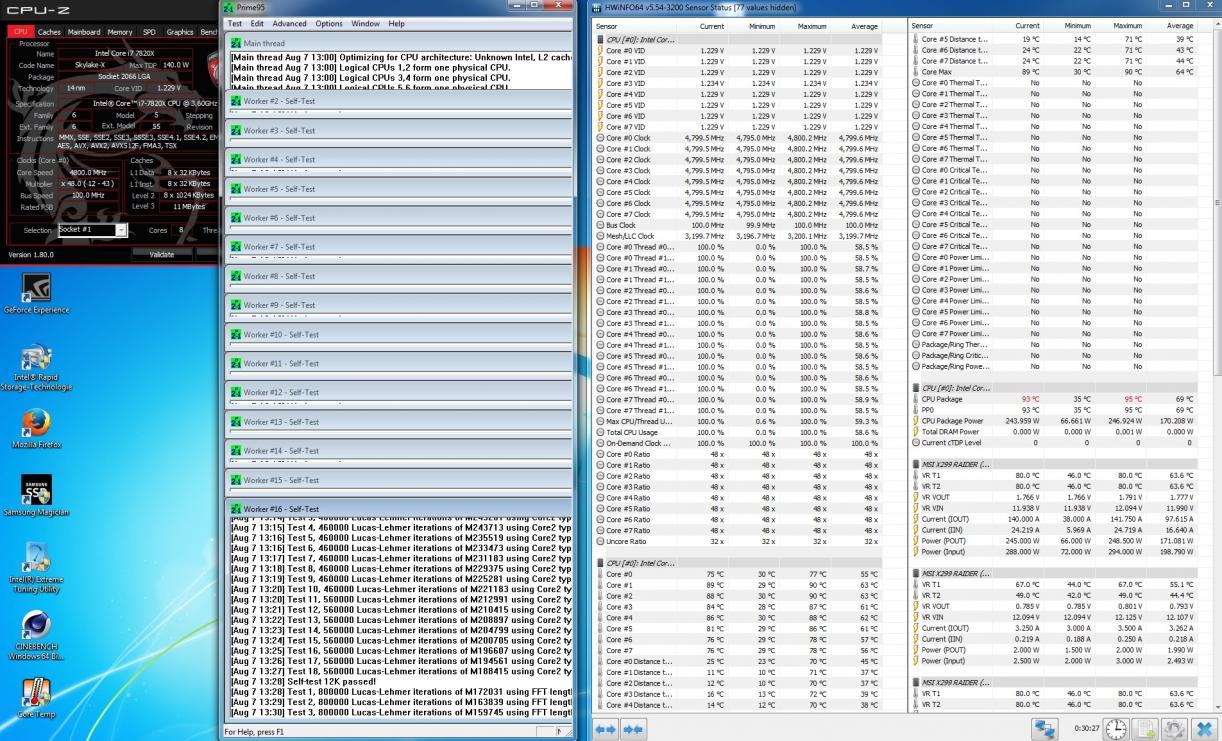
Task: Click the icon beside Total CPU Usage row
Action: pos(600,432)
